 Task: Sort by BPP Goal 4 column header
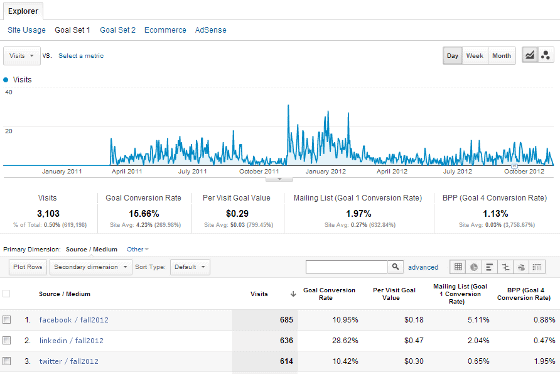tap(524, 294)
